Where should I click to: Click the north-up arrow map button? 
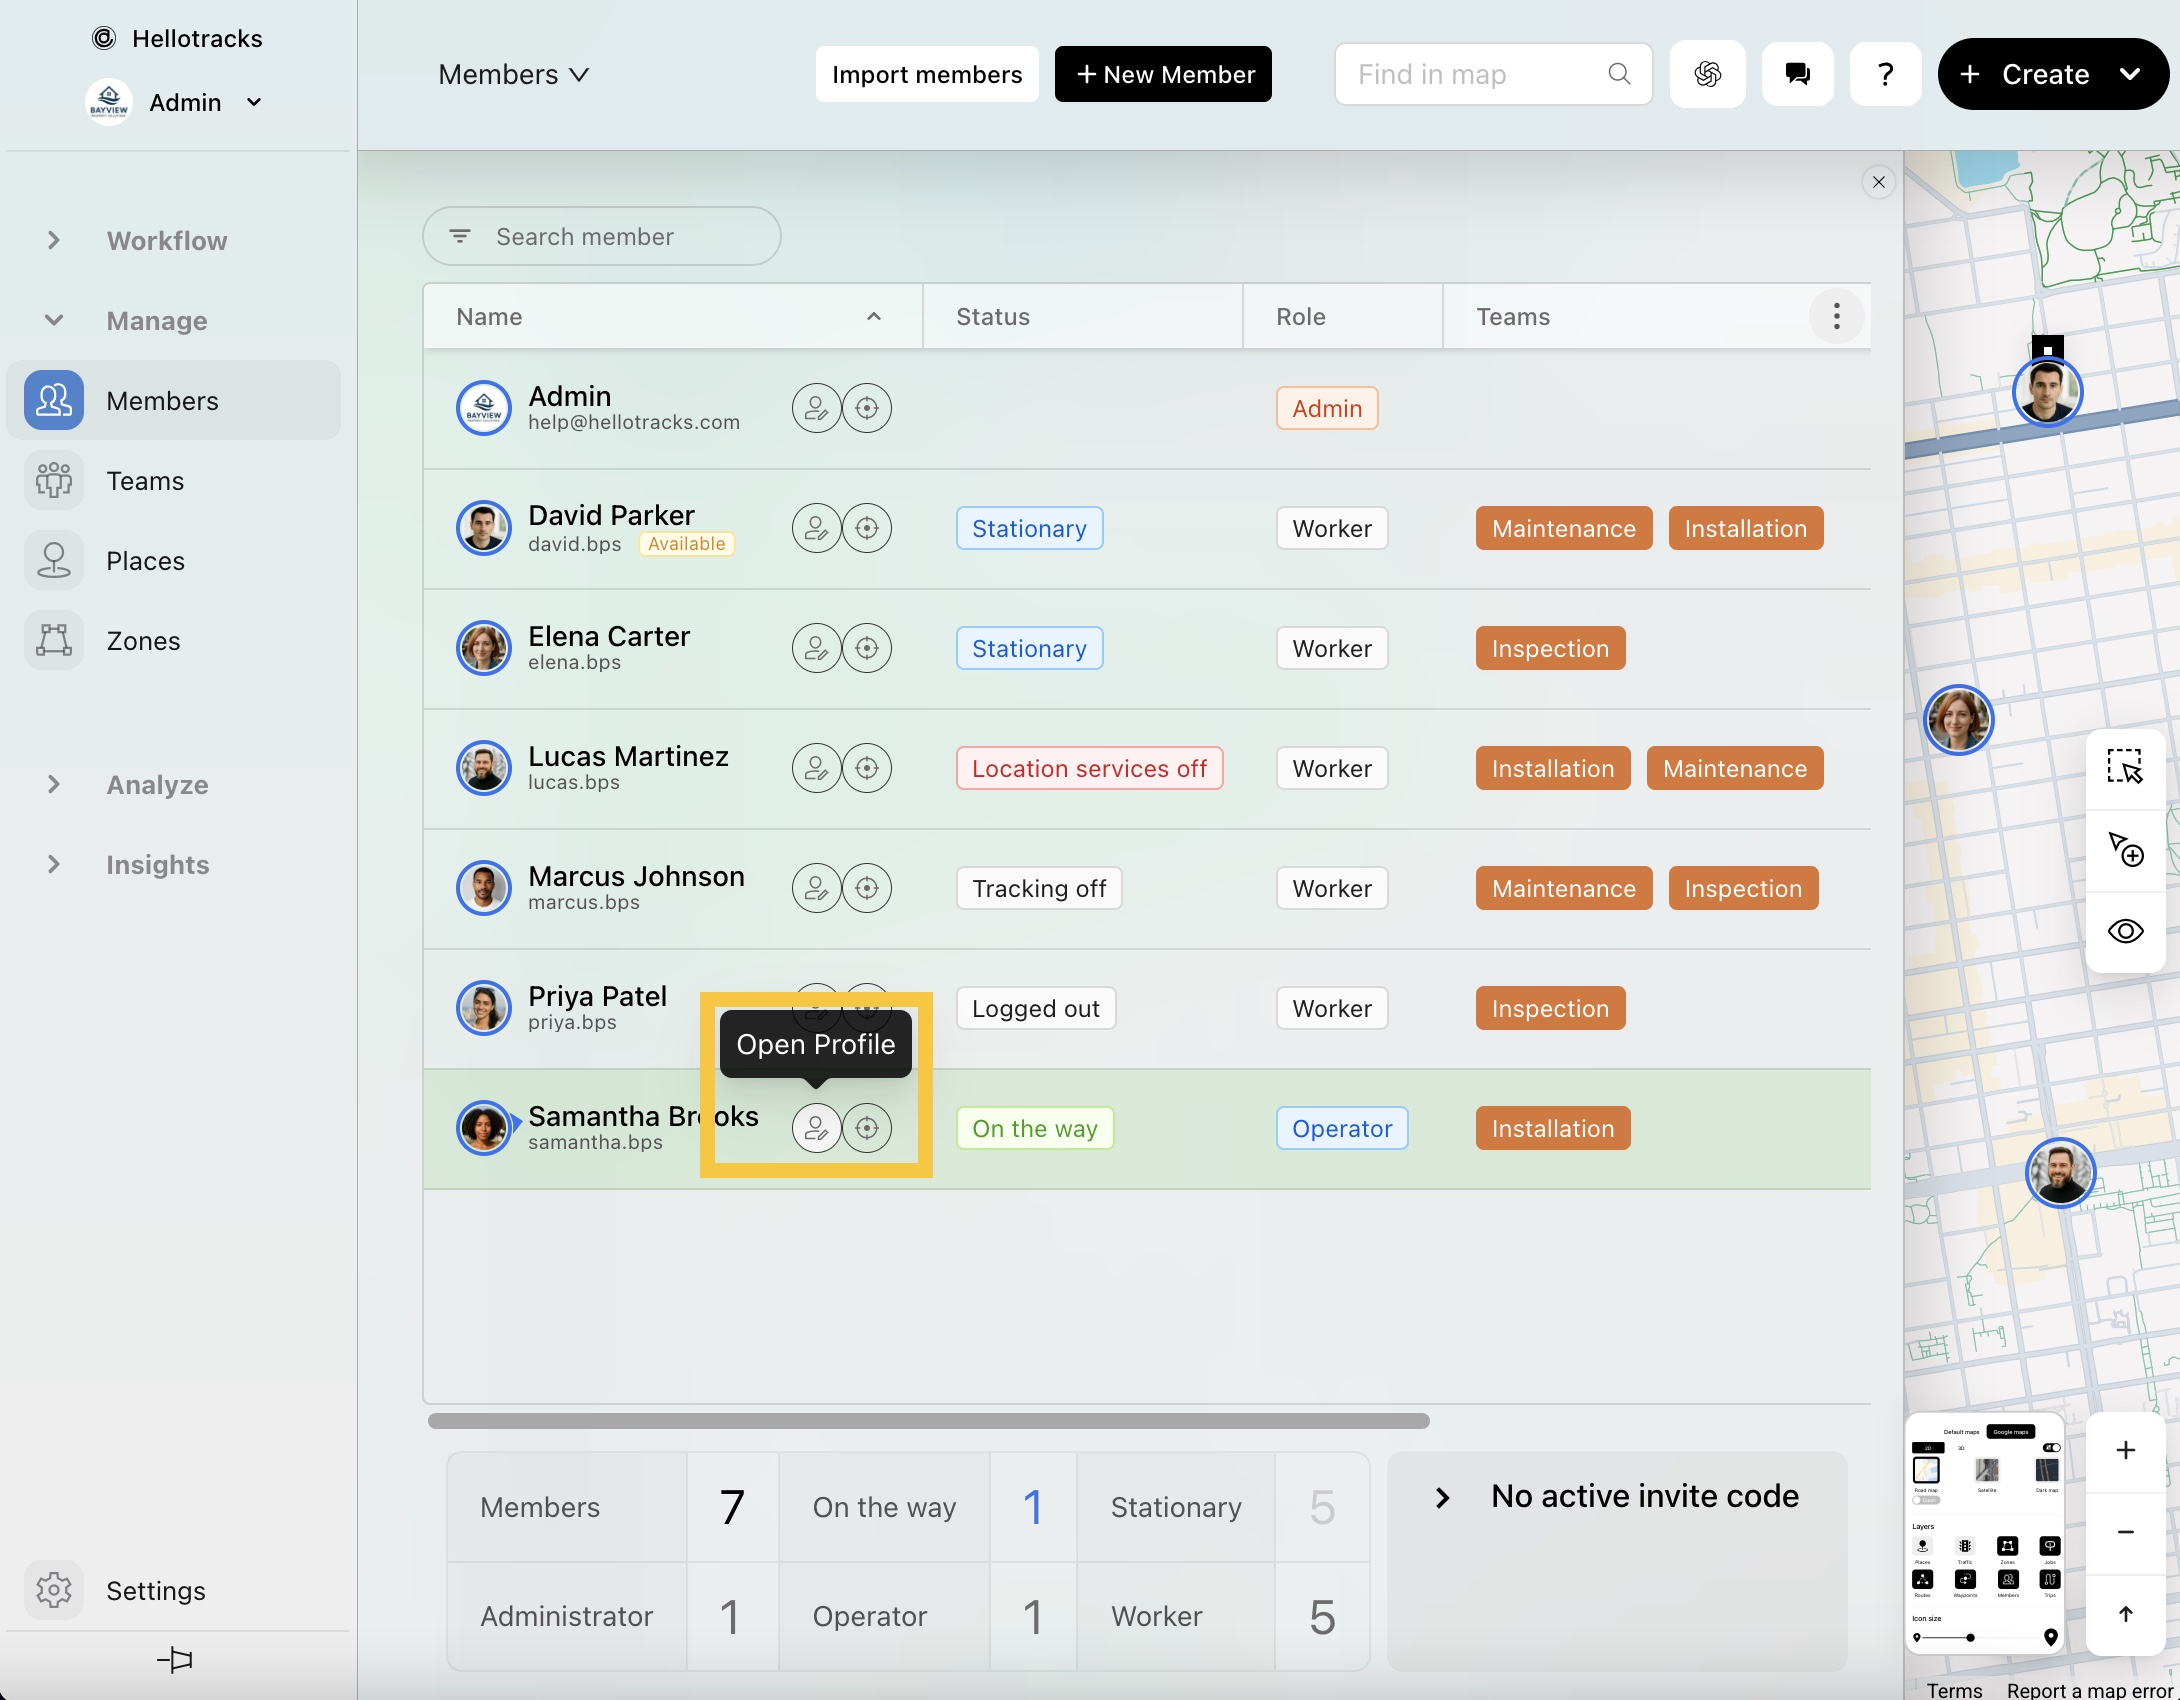(x=2126, y=1614)
